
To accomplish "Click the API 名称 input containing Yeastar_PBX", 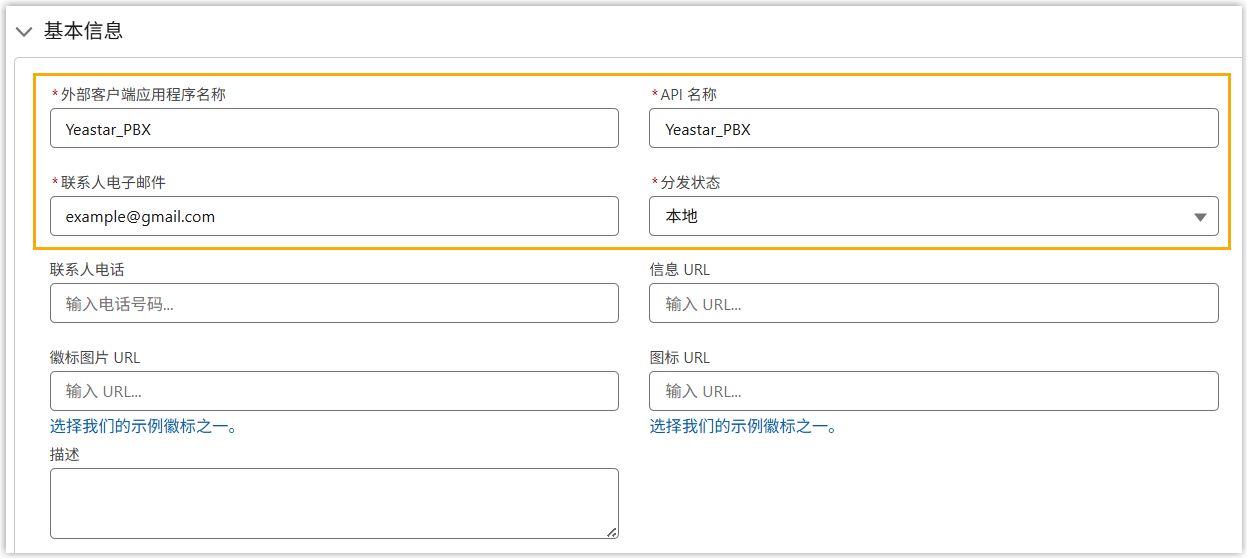I will [933, 129].
